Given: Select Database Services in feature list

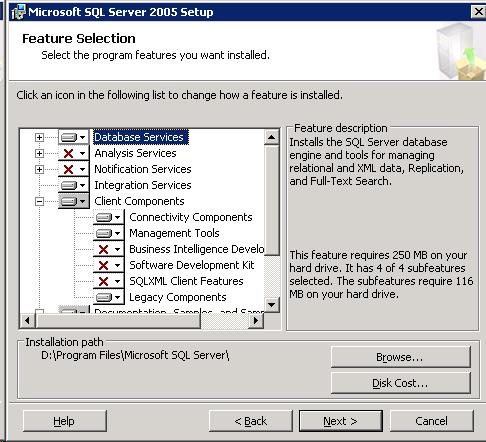Looking at the screenshot, I should pos(141,137).
